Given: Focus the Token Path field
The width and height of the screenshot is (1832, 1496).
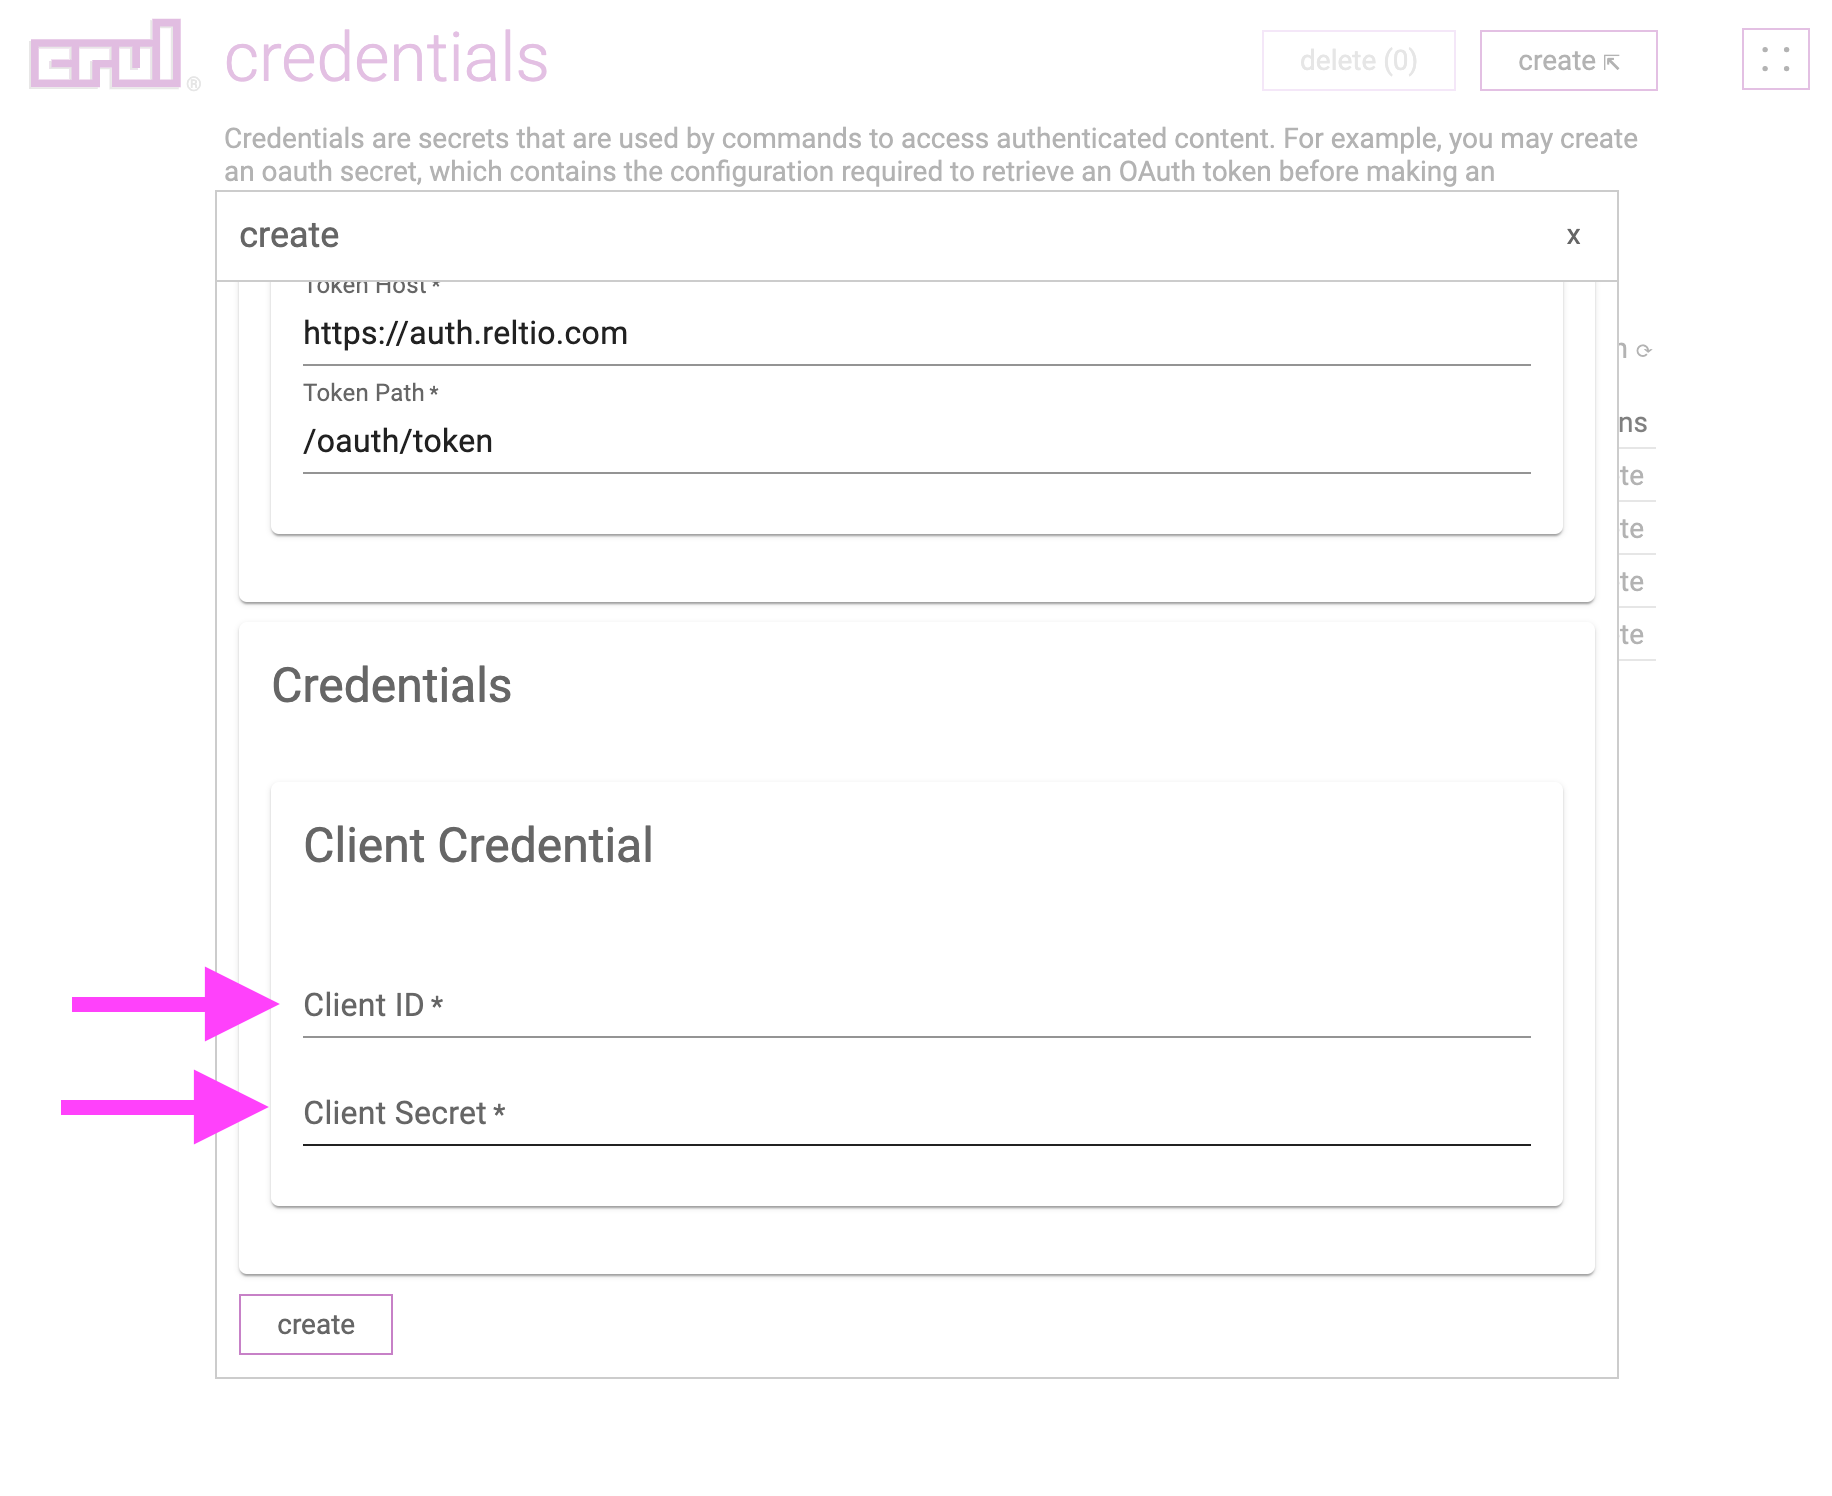Looking at the screenshot, I should (x=916, y=441).
